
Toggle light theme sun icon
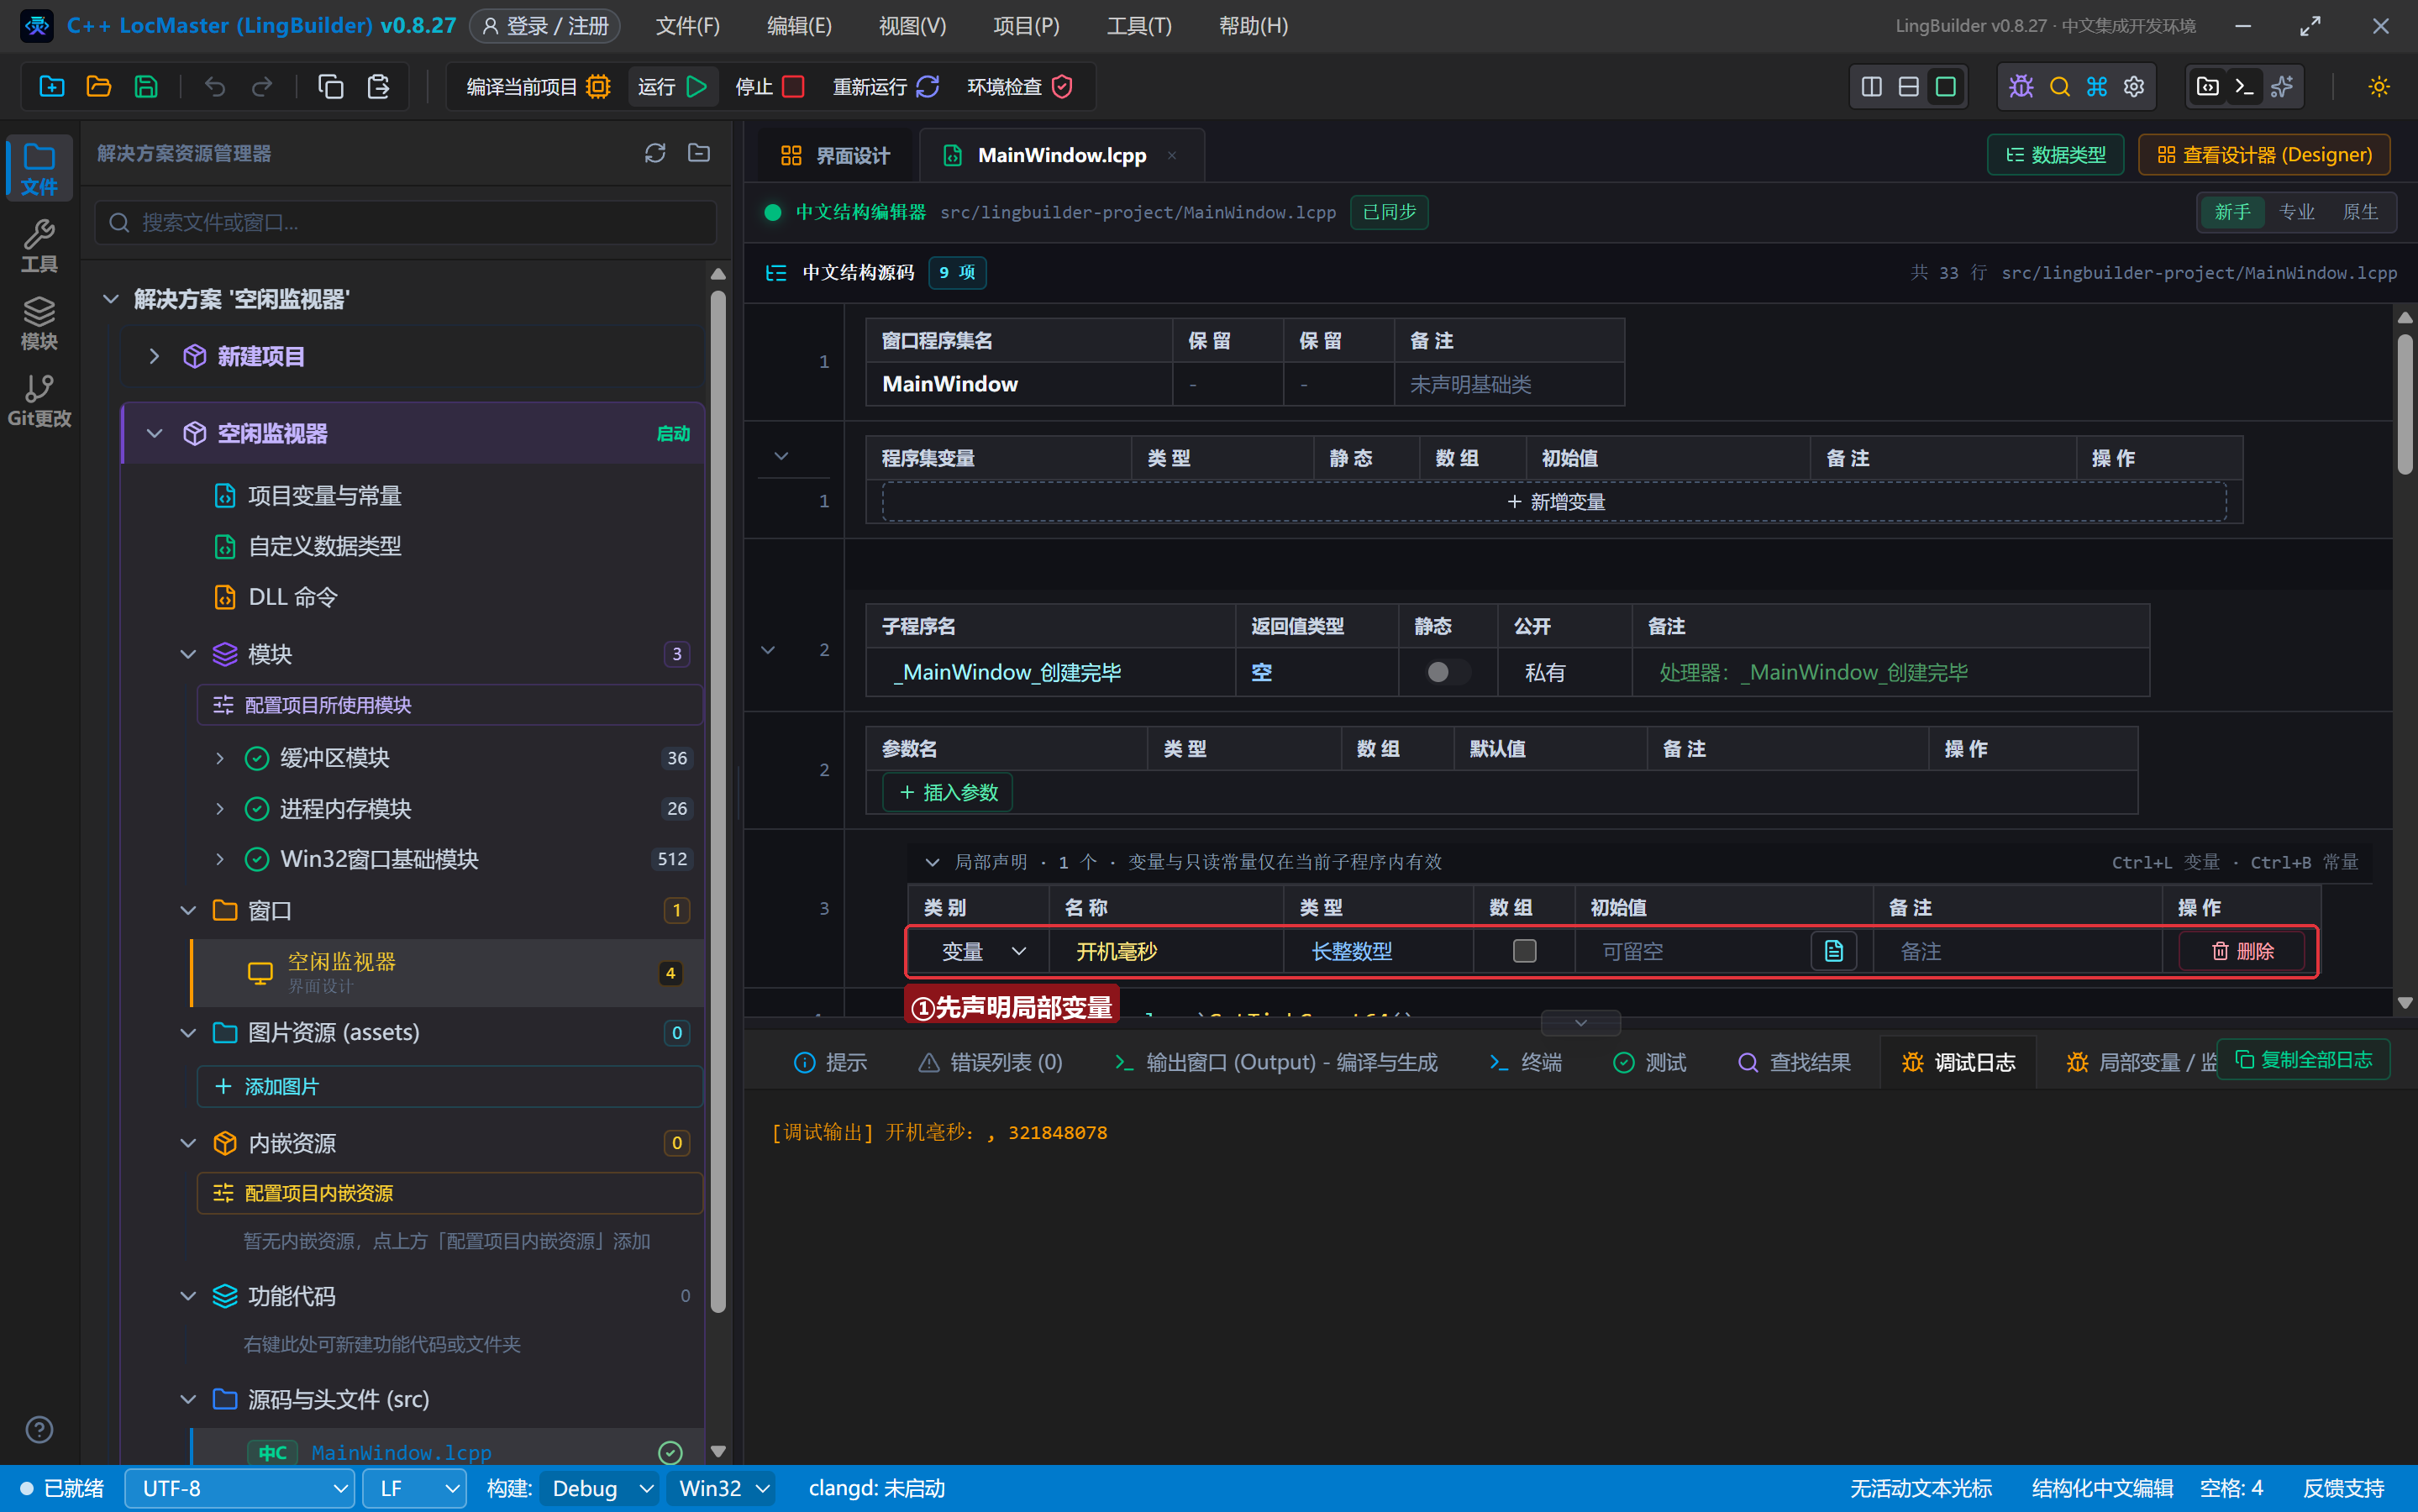pos(2379,87)
